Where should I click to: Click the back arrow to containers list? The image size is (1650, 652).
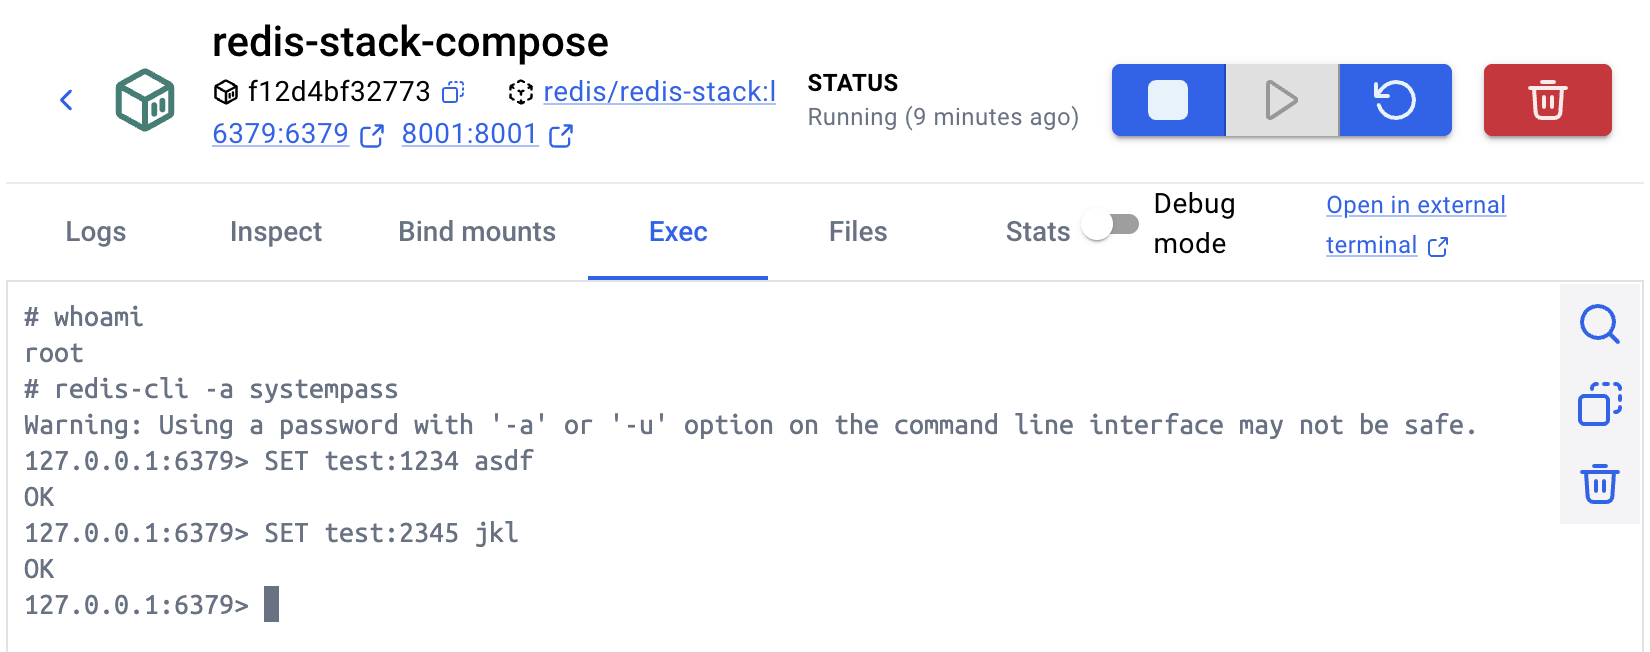pyautogui.click(x=67, y=100)
